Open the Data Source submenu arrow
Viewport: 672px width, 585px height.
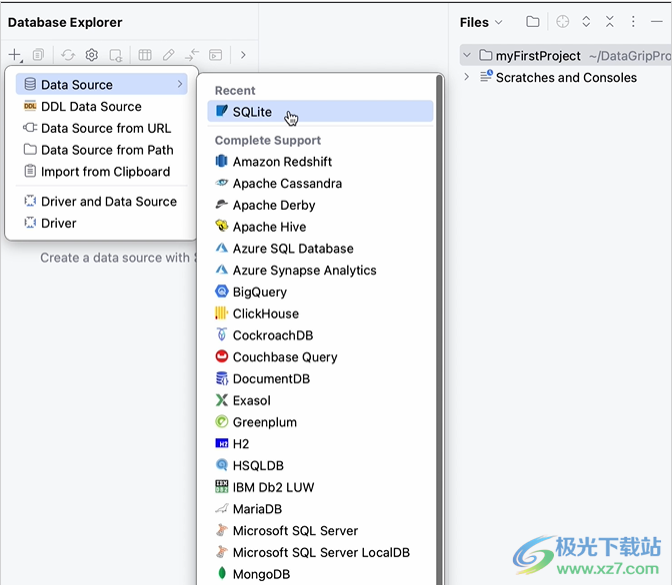click(180, 84)
